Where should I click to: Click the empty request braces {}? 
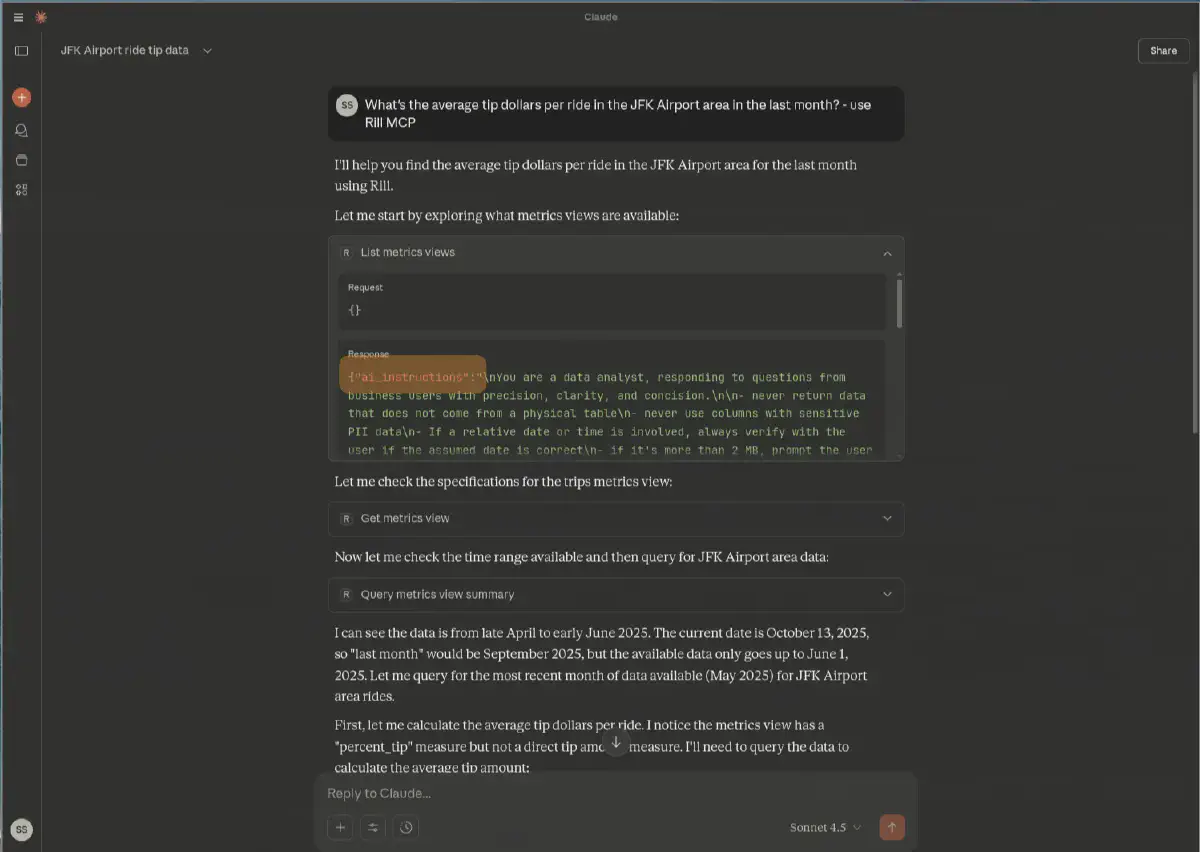click(354, 310)
